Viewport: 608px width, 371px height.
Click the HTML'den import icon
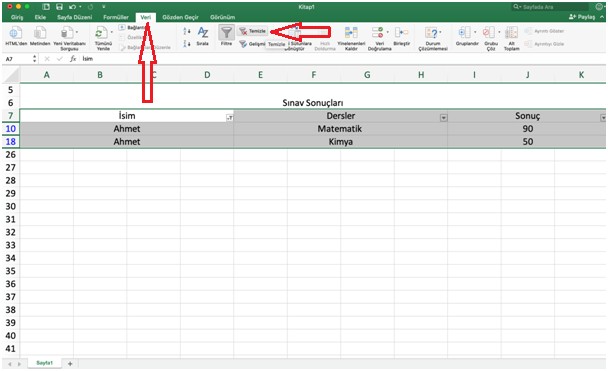point(16,33)
